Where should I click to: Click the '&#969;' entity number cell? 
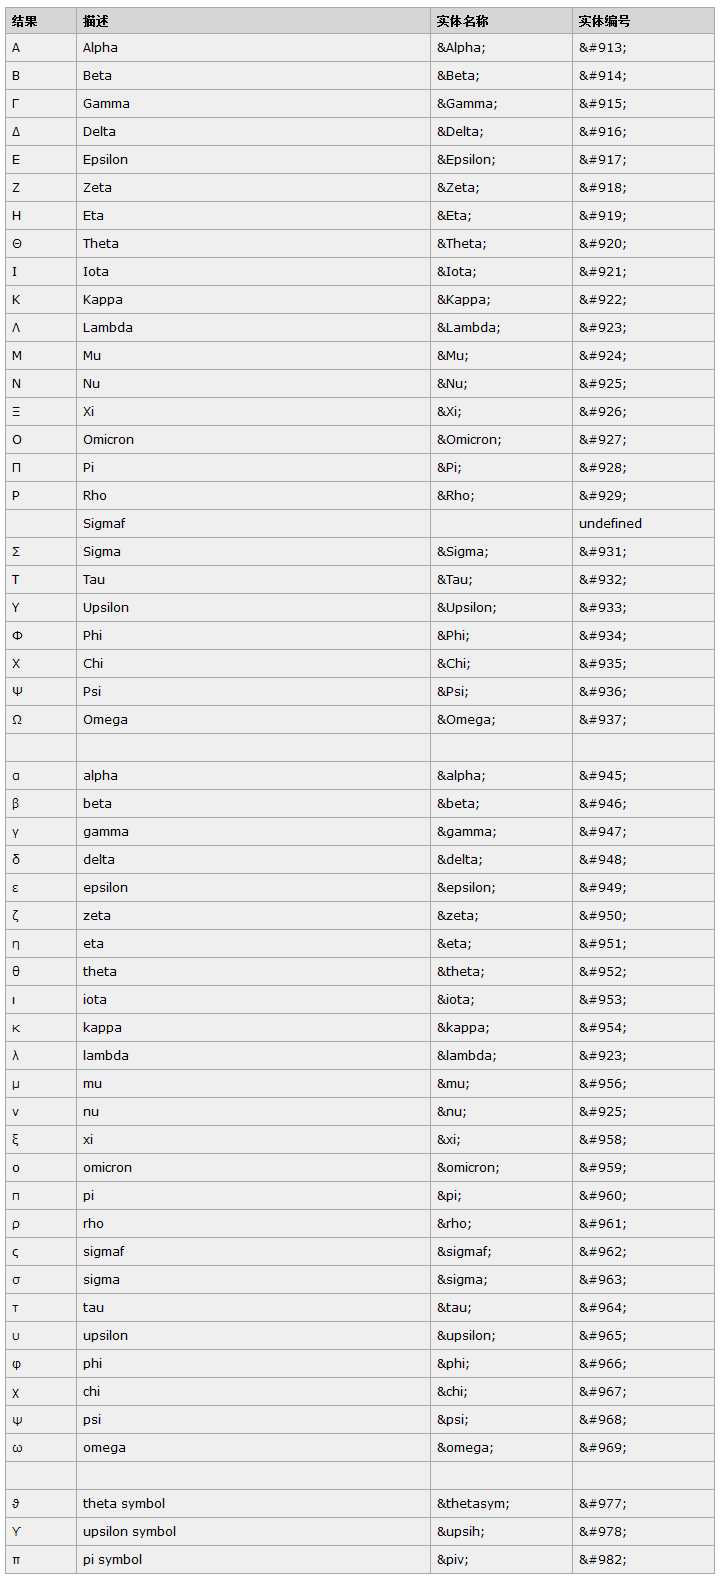(x=603, y=1448)
